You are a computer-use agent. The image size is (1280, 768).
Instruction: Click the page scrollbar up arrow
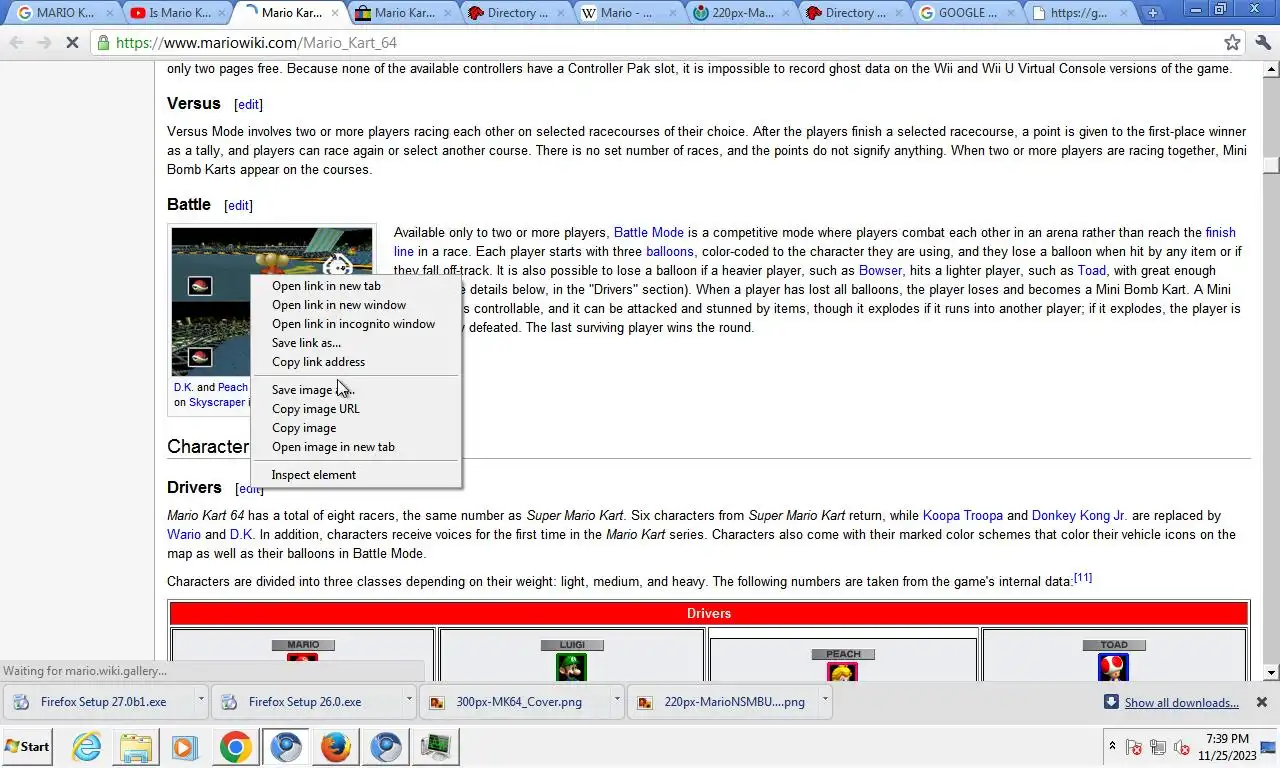point(1271,70)
